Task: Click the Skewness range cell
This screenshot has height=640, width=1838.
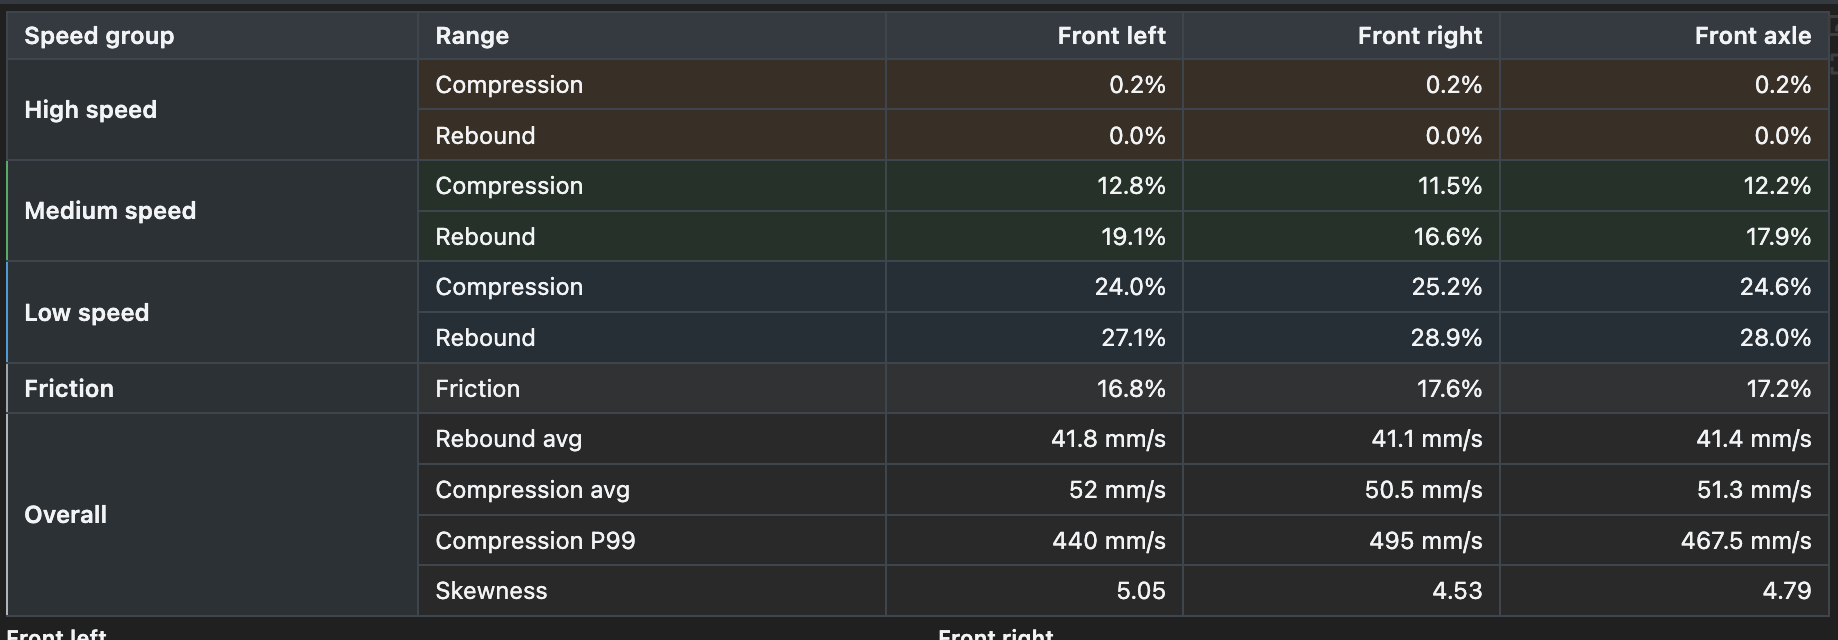Action: [x=651, y=591]
